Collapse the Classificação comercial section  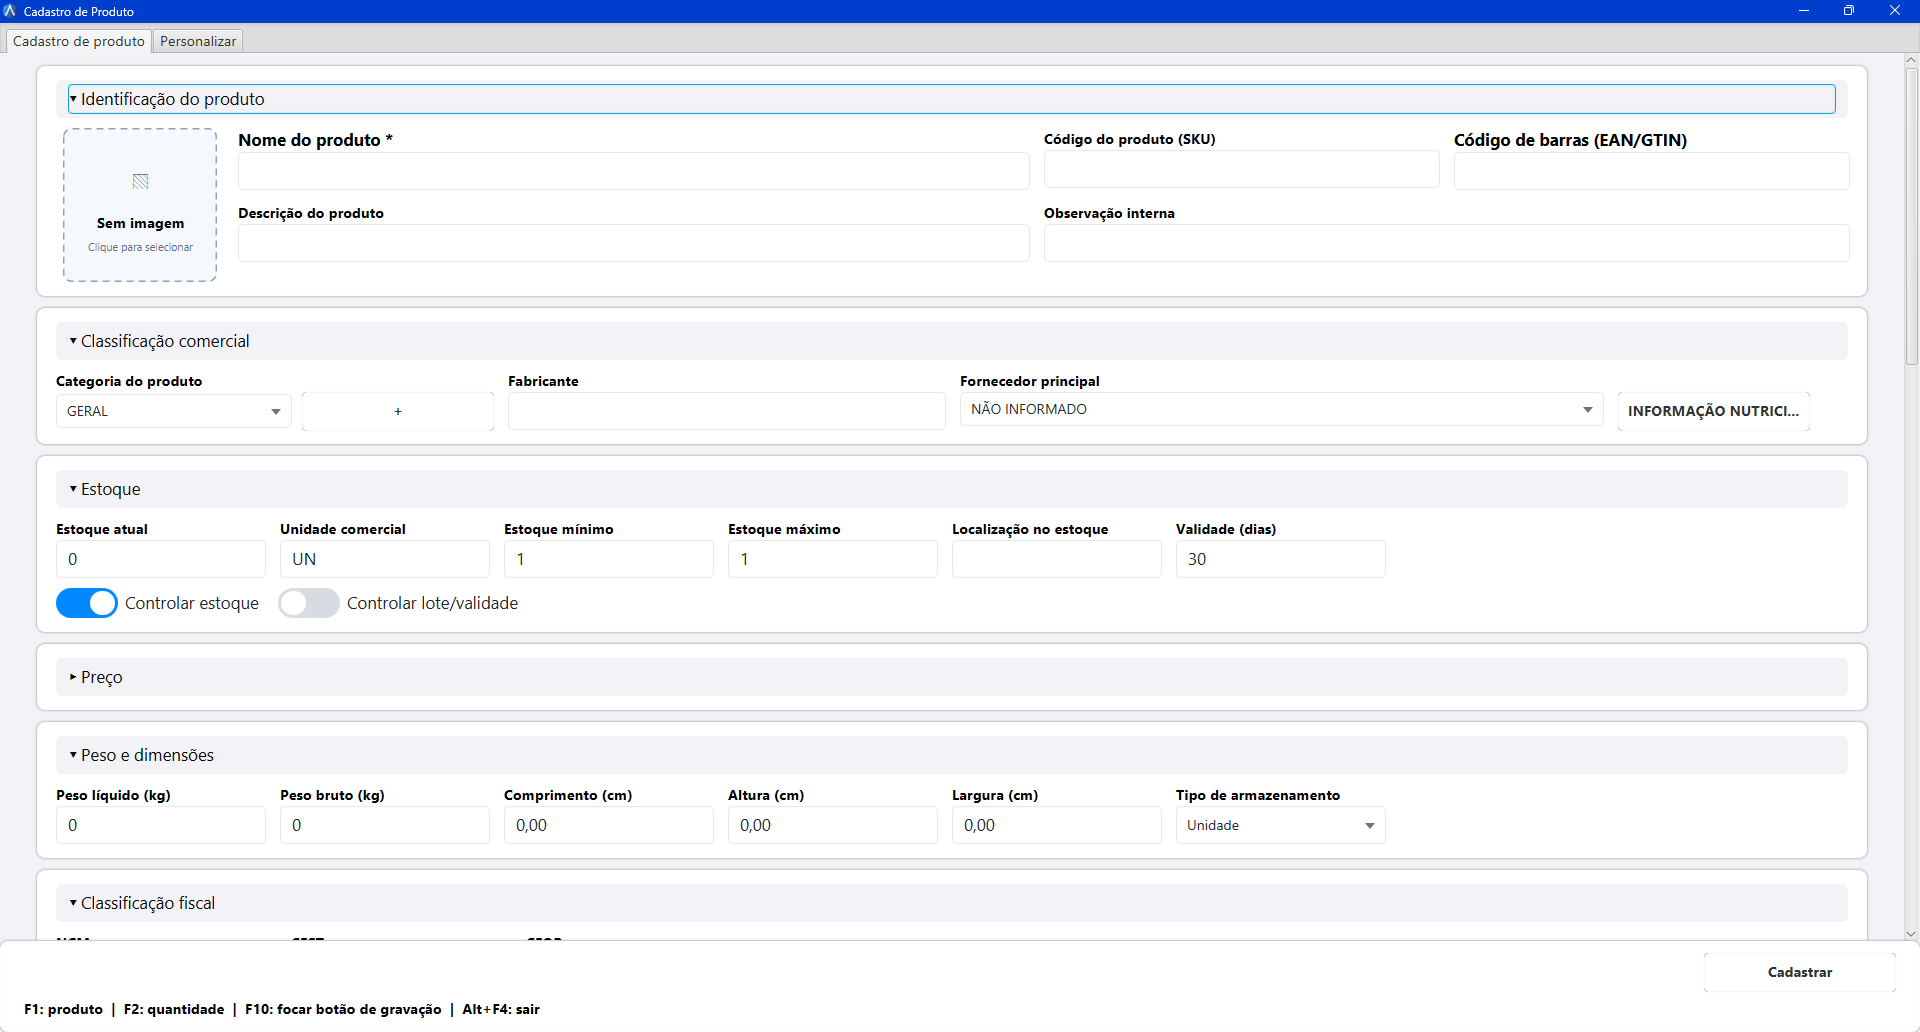pos(952,341)
